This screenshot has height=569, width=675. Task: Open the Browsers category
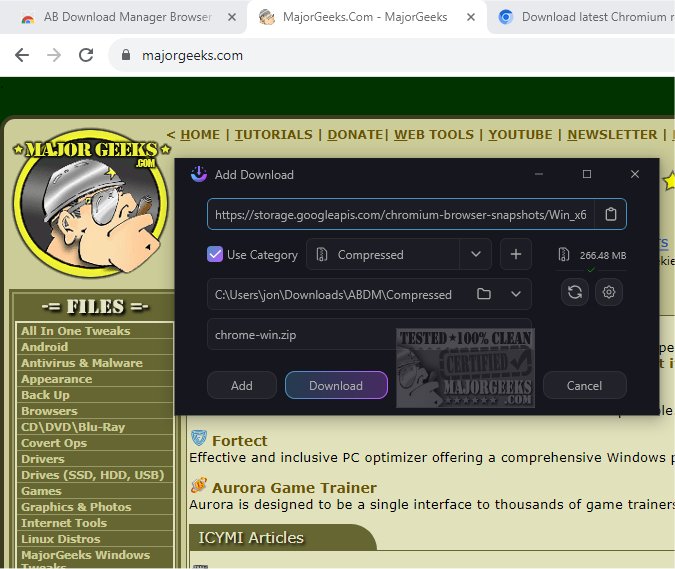(x=49, y=411)
